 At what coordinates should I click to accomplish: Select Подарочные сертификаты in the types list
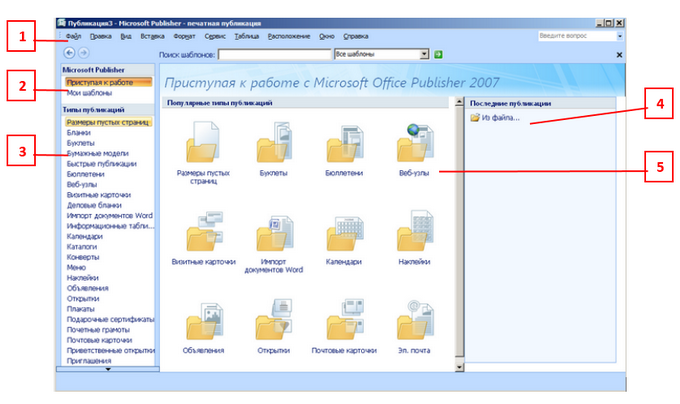[x=109, y=319]
